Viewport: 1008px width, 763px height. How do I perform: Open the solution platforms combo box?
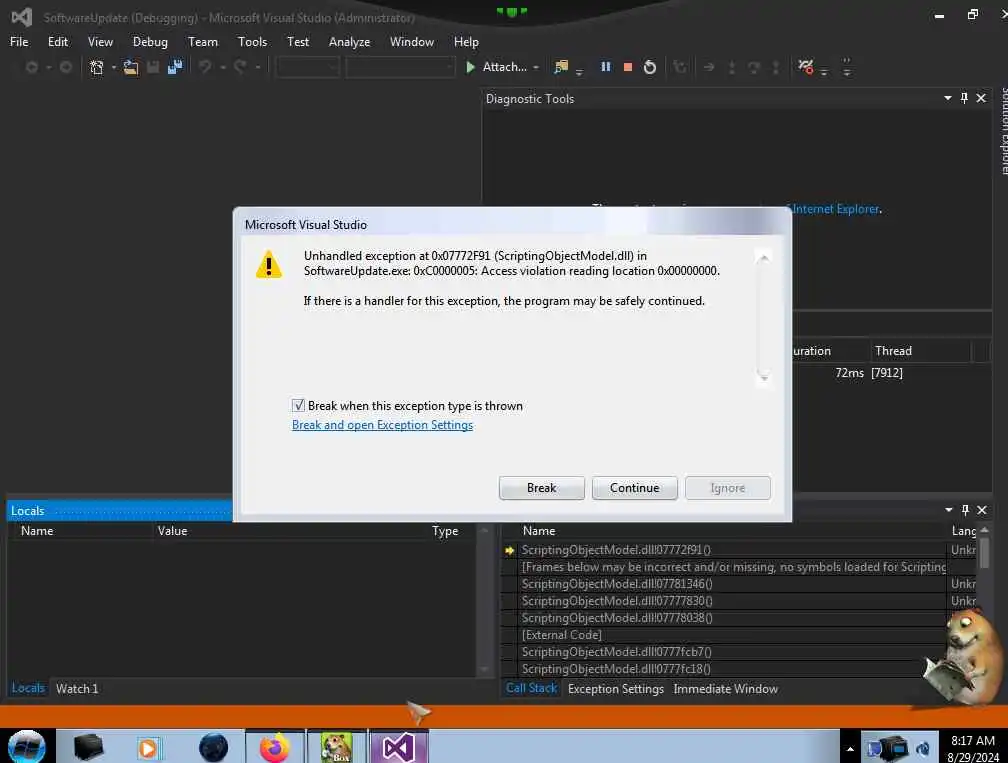[400, 67]
